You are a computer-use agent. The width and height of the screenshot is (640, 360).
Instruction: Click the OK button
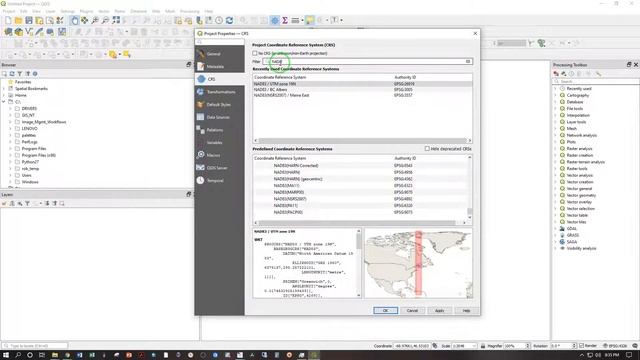tap(385, 311)
